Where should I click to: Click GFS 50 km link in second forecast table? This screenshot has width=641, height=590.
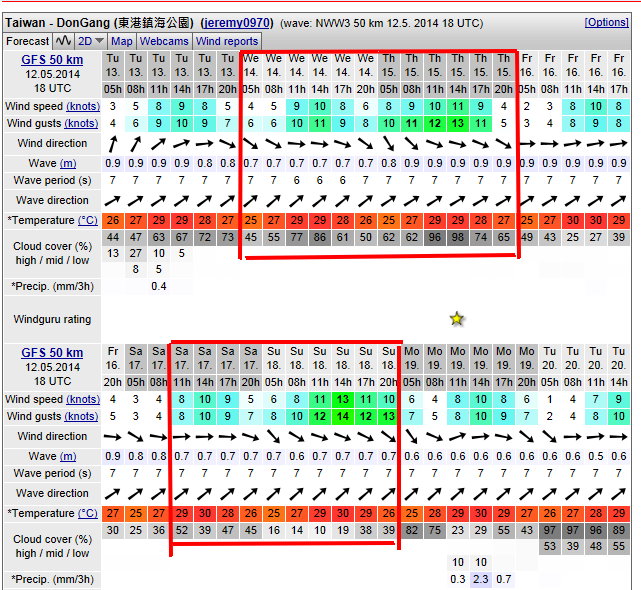click(x=52, y=352)
